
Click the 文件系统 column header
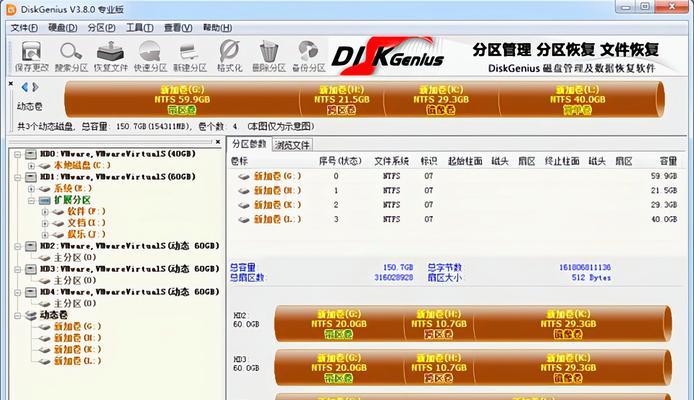coord(391,161)
